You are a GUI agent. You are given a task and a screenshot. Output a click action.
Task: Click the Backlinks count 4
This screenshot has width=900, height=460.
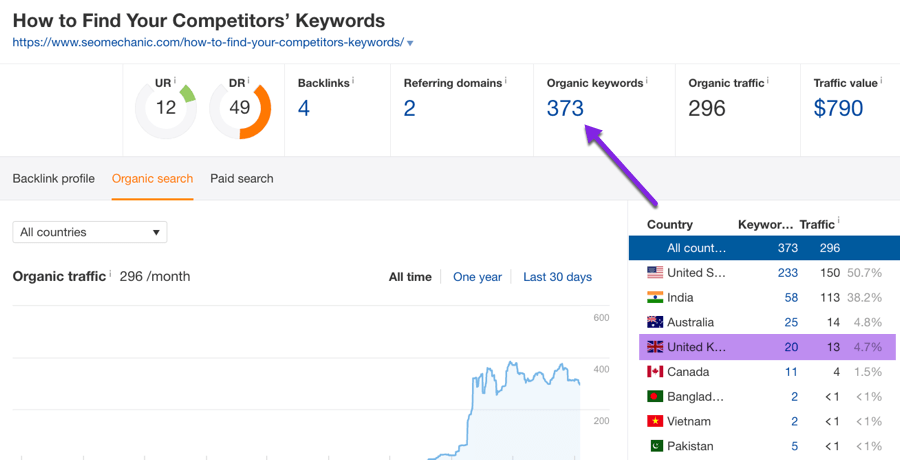(x=304, y=108)
